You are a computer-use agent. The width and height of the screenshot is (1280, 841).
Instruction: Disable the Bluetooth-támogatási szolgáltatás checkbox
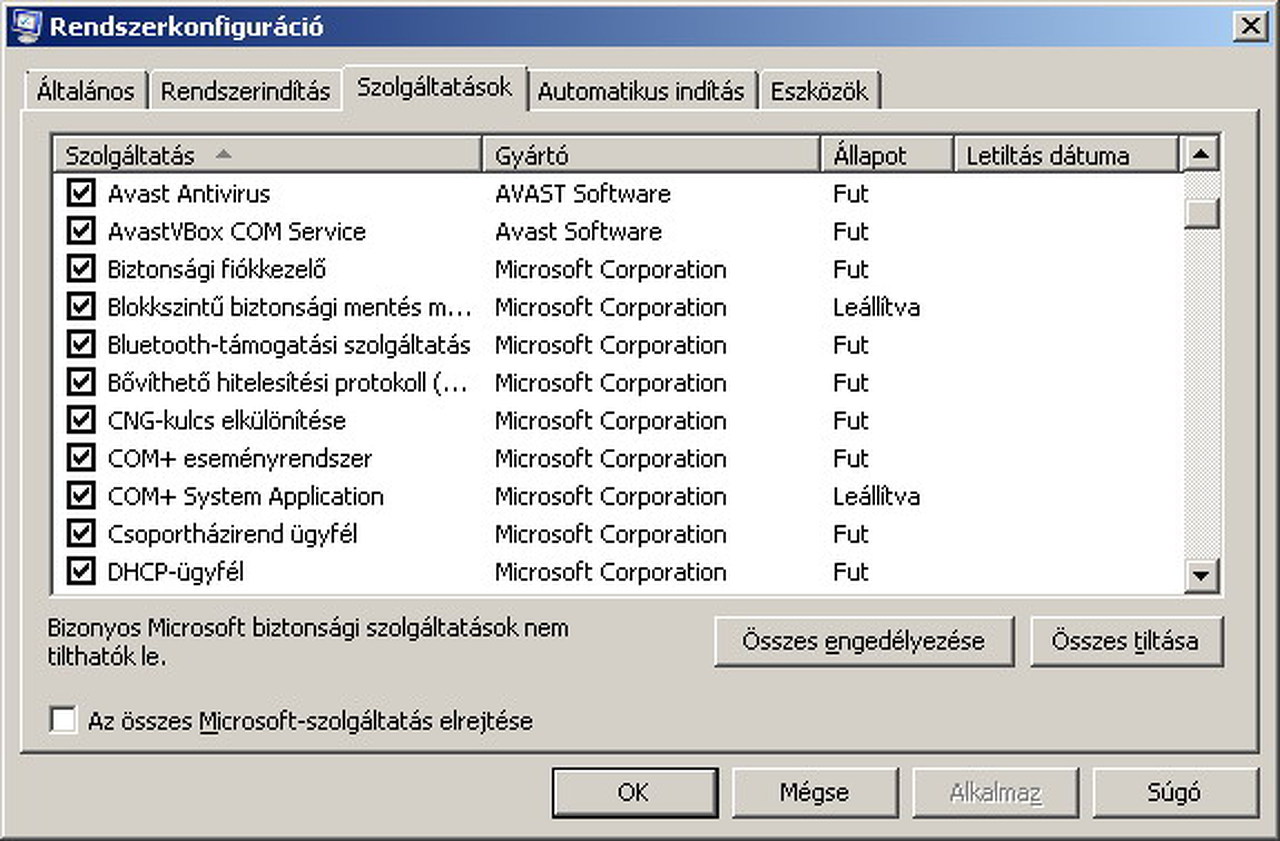[81, 346]
